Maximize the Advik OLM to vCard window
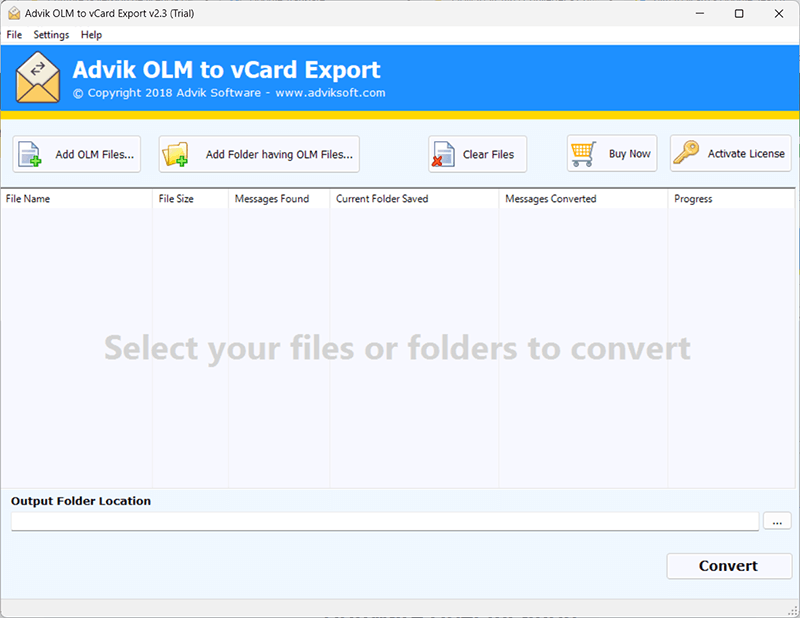 pyautogui.click(x=739, y=13)
